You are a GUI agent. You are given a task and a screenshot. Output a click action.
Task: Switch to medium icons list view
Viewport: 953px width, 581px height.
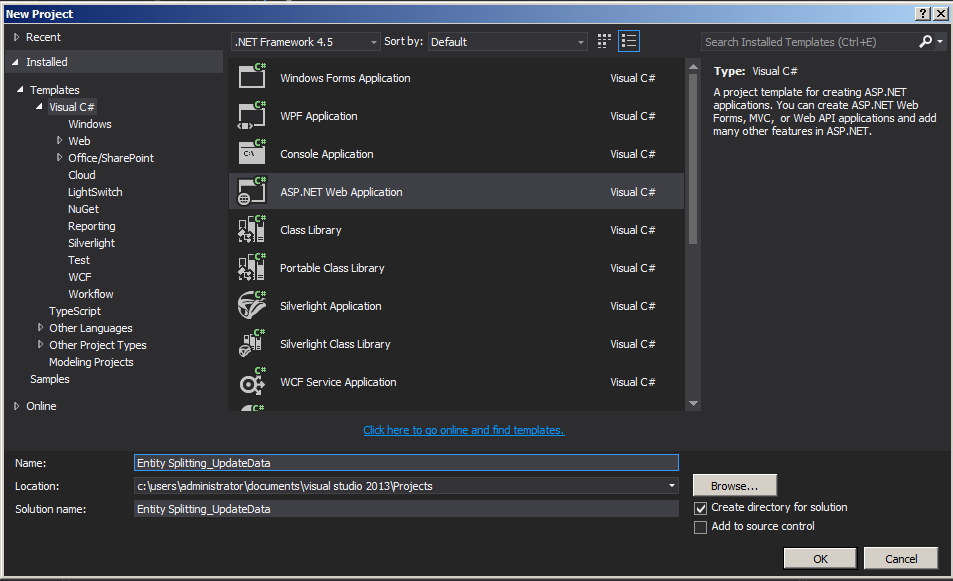pos(629,42)
